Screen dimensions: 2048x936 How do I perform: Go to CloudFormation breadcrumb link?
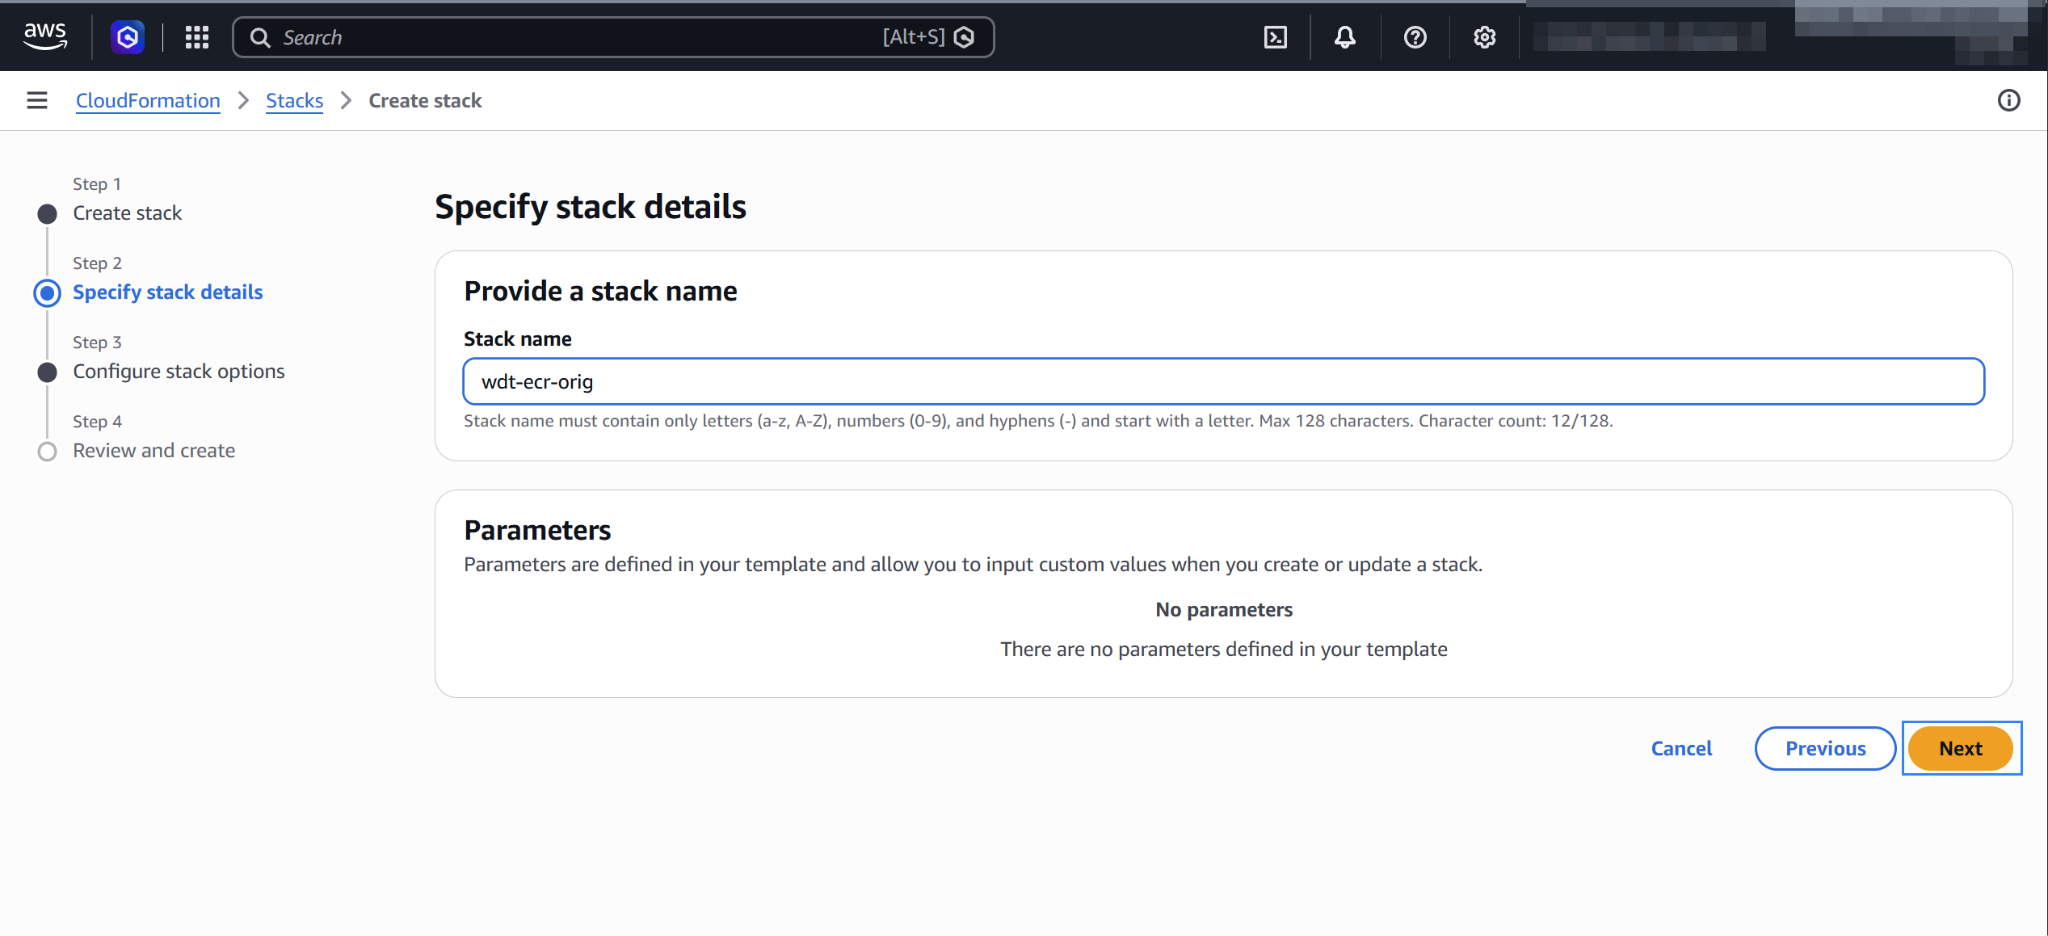148,100
